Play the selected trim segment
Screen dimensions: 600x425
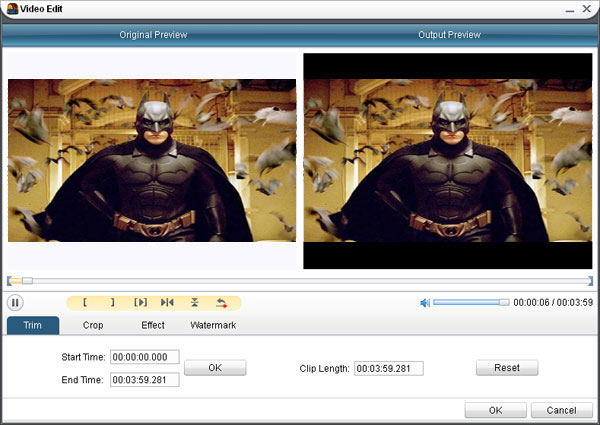click(x=140, y=302)
